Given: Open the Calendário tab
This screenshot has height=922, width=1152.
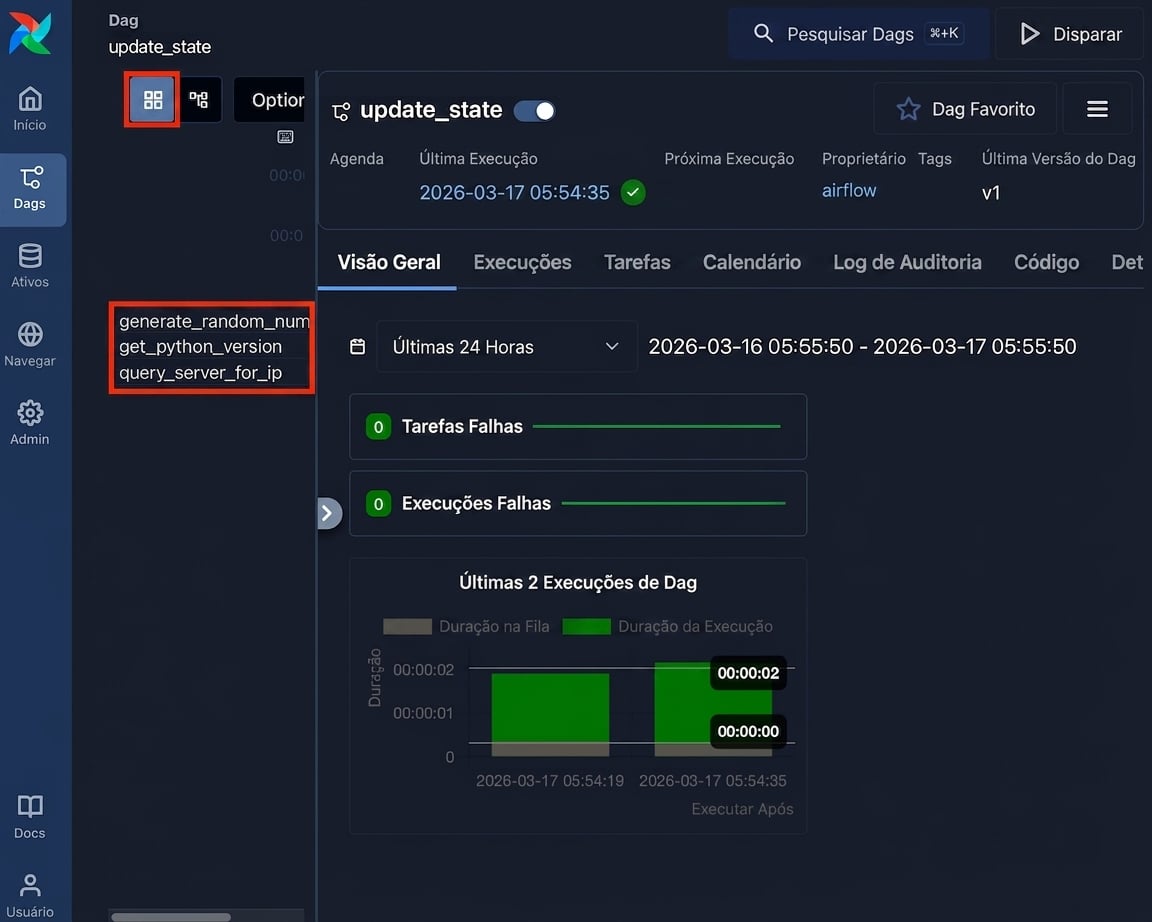Looking at the screenshot, I should [x=752, y=262].
